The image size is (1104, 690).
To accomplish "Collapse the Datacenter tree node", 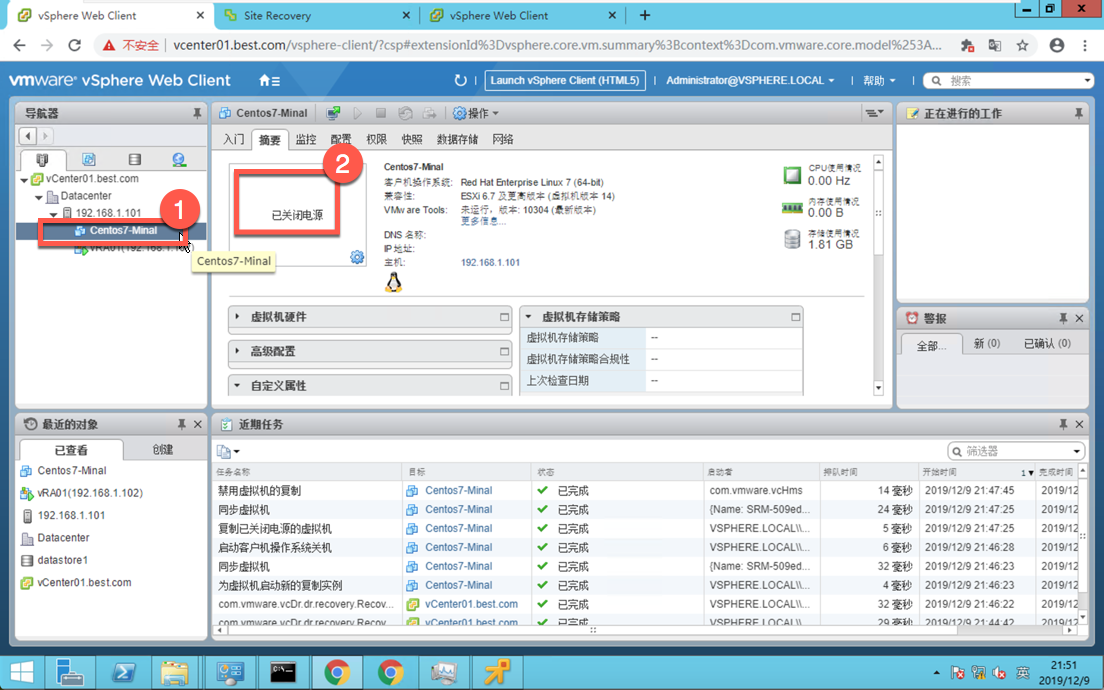I will click(39, 197).
